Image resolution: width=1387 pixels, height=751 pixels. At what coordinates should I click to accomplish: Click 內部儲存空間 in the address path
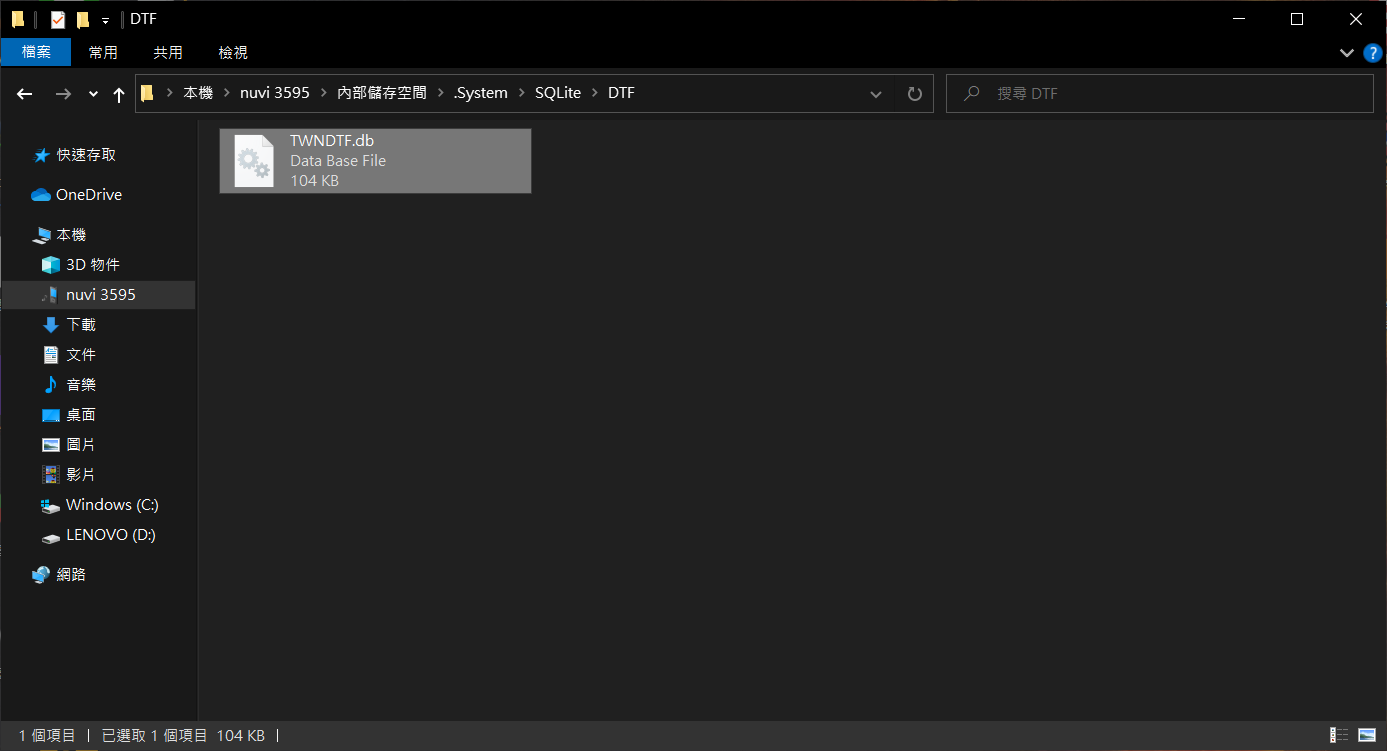point(382,93)
